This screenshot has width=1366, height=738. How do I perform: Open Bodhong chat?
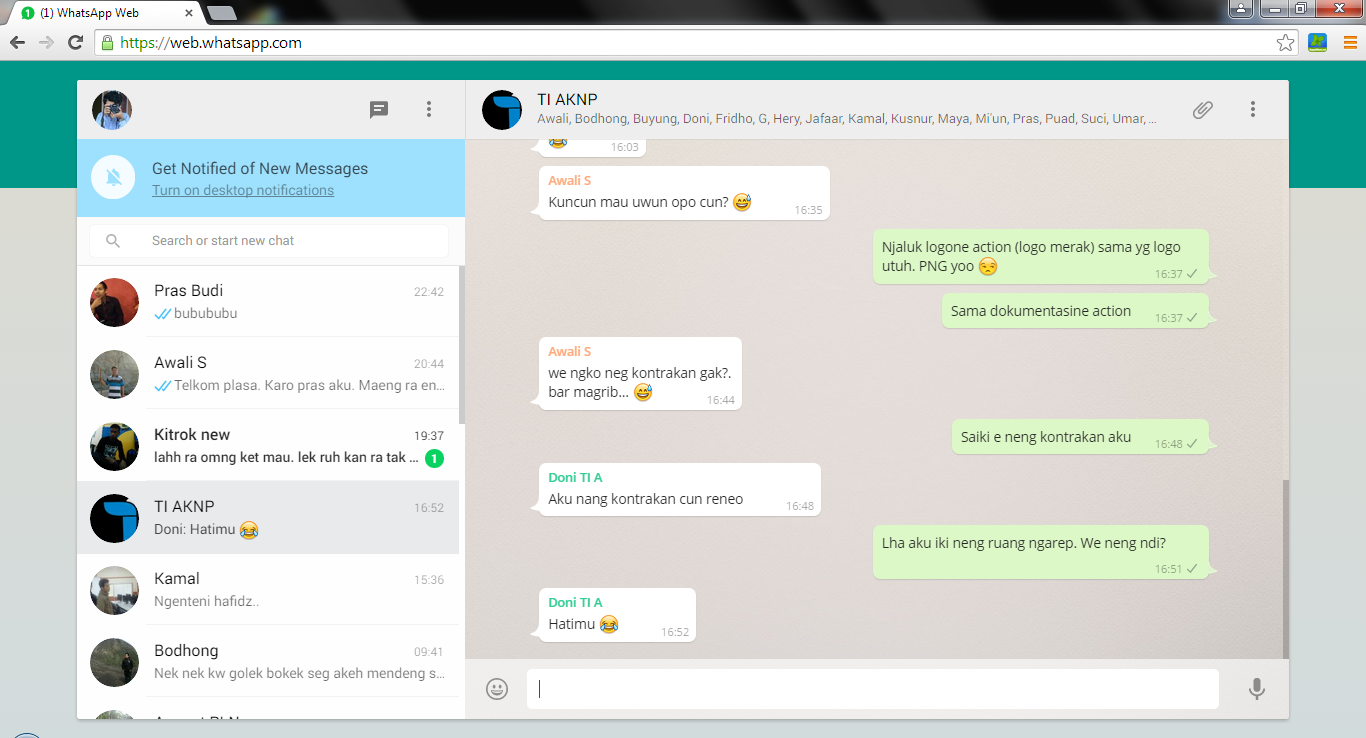(x=268, y=661)
